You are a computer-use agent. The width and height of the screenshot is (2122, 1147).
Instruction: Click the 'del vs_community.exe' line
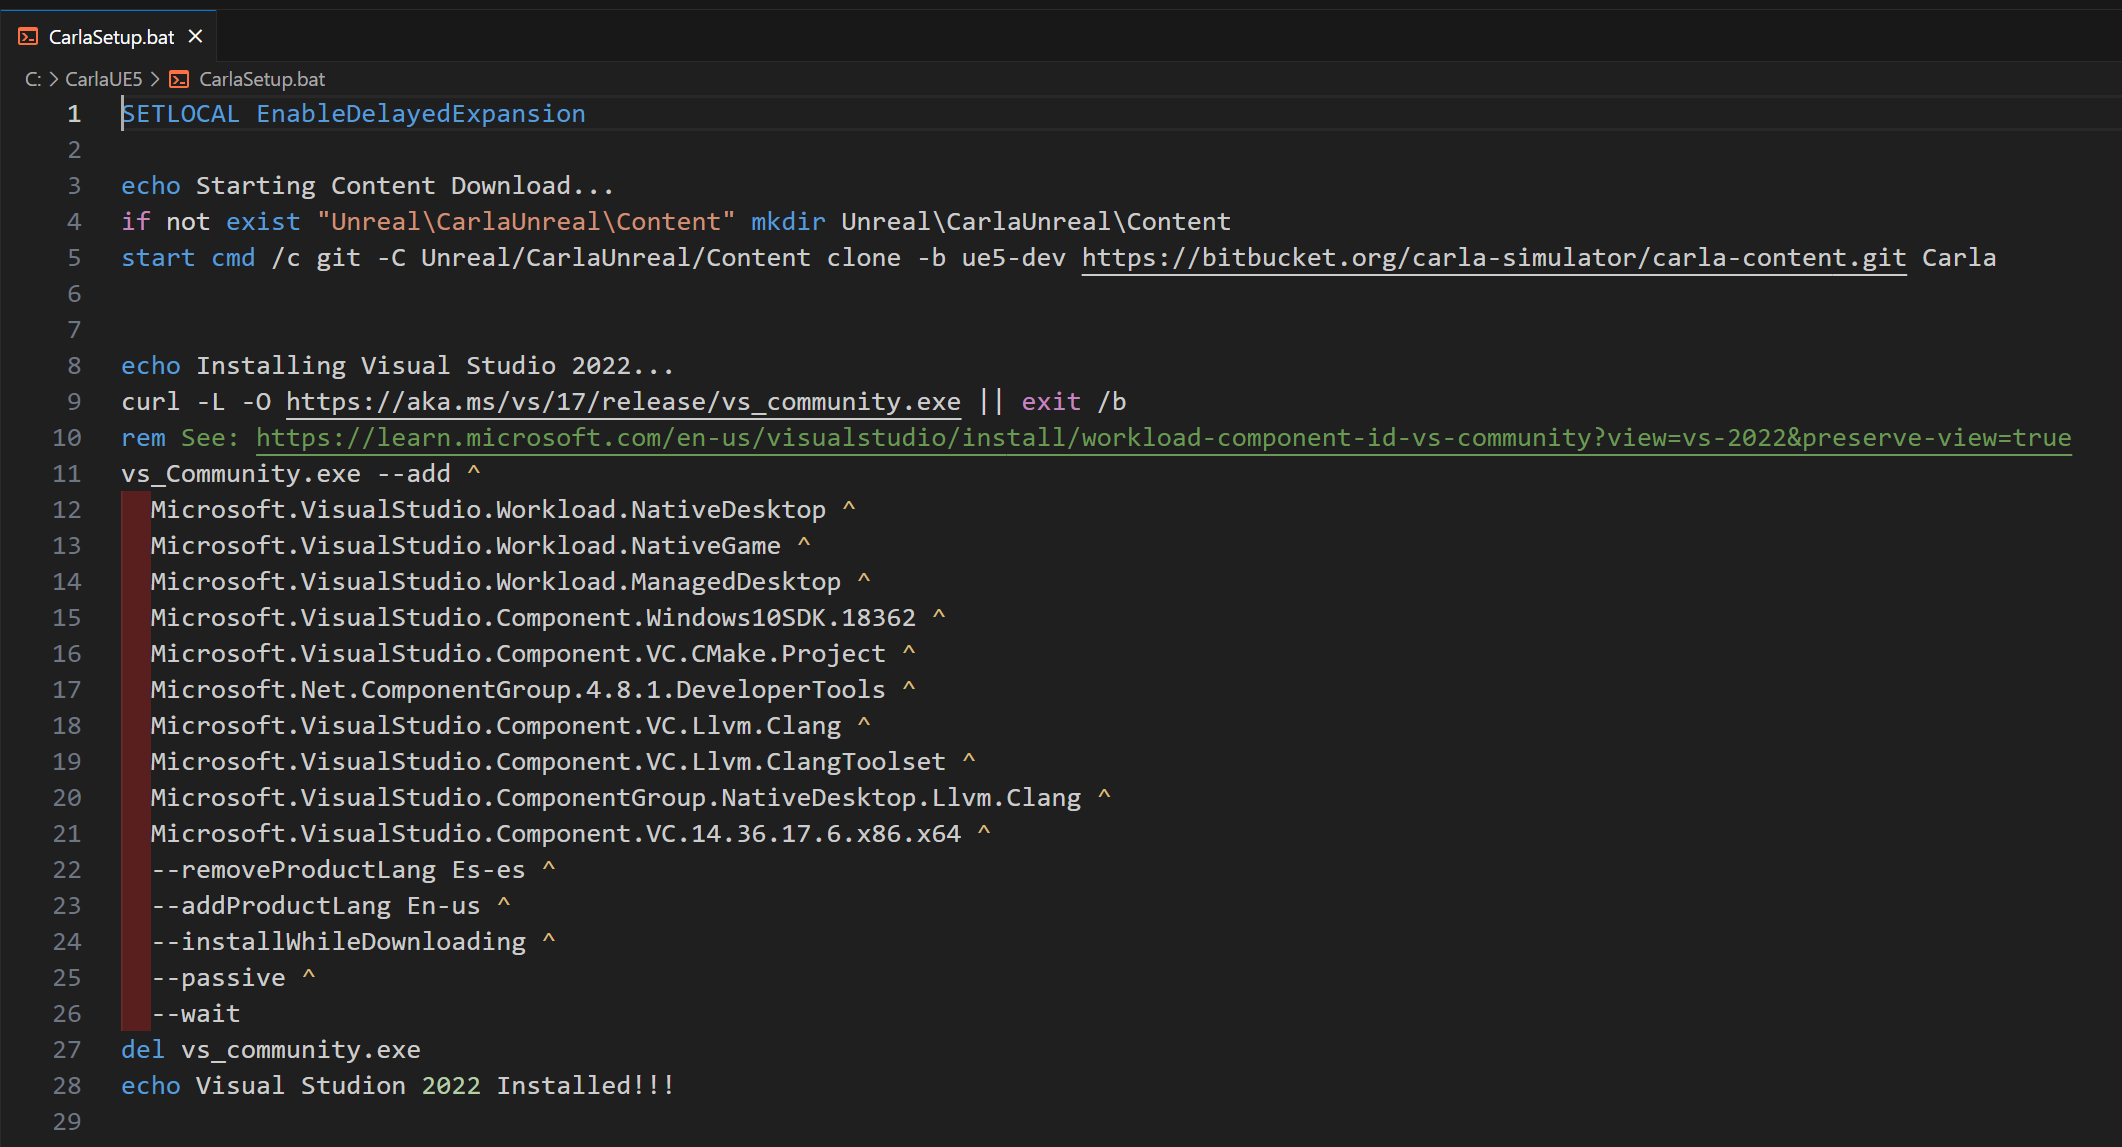click(x=270, y=1050)
